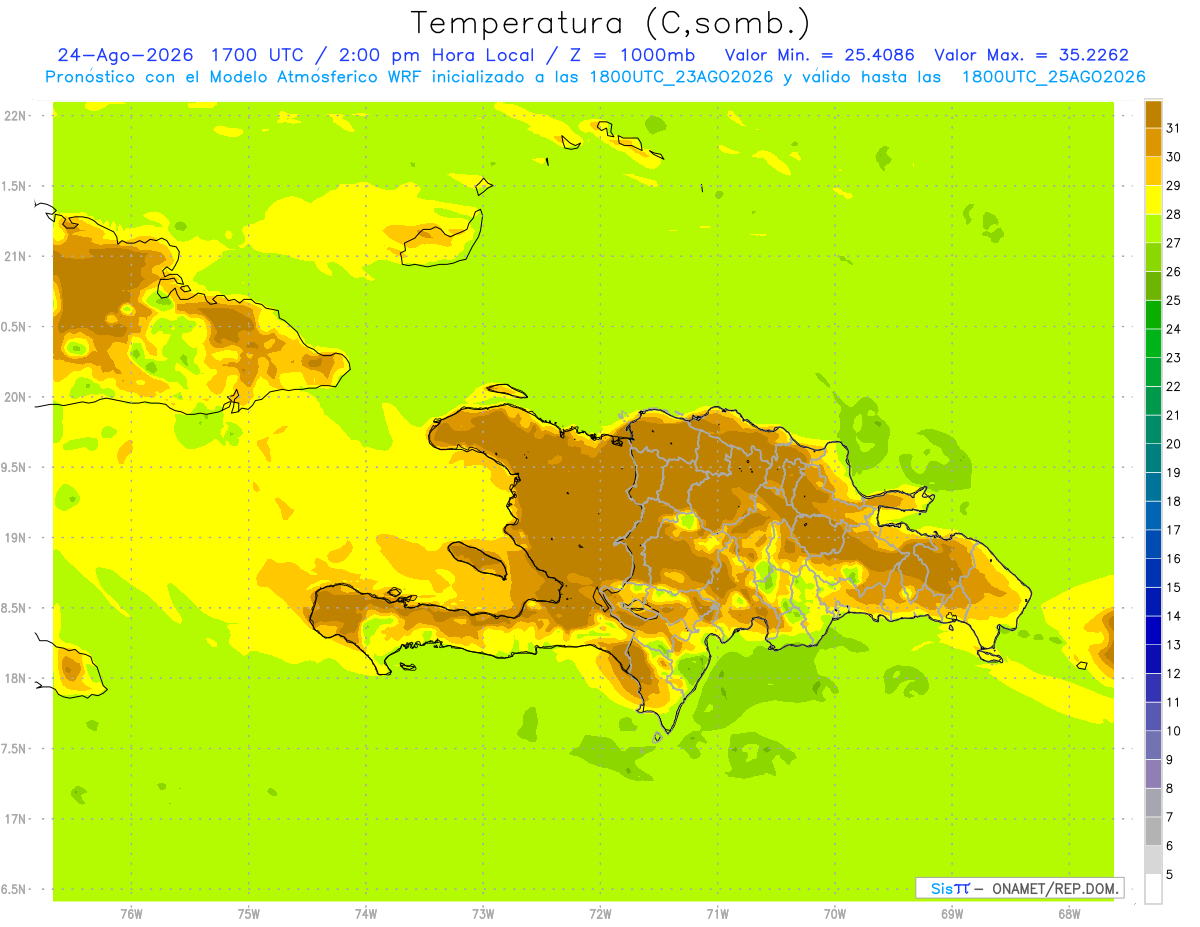Viewport: 1200px width, 927px height.
Task: Click longitude label '76W'
Action: tap(131, 914)
